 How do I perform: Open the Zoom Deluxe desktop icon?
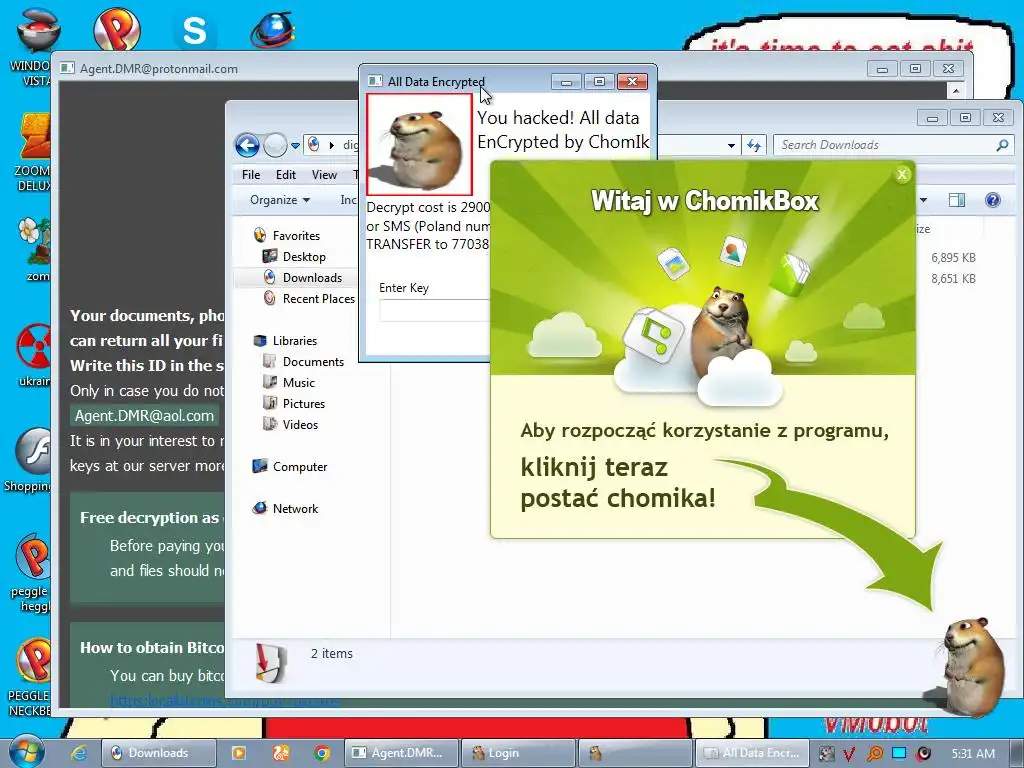(33, 152)
